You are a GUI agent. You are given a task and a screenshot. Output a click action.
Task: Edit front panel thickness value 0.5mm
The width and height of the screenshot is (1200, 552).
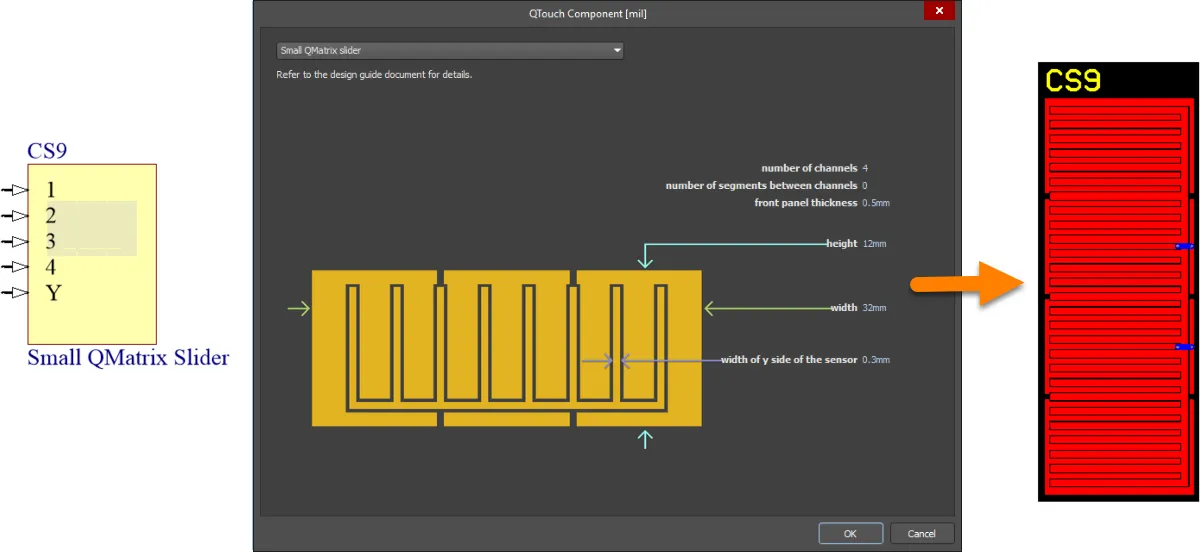pyautogui.click(x=876, y=203)
